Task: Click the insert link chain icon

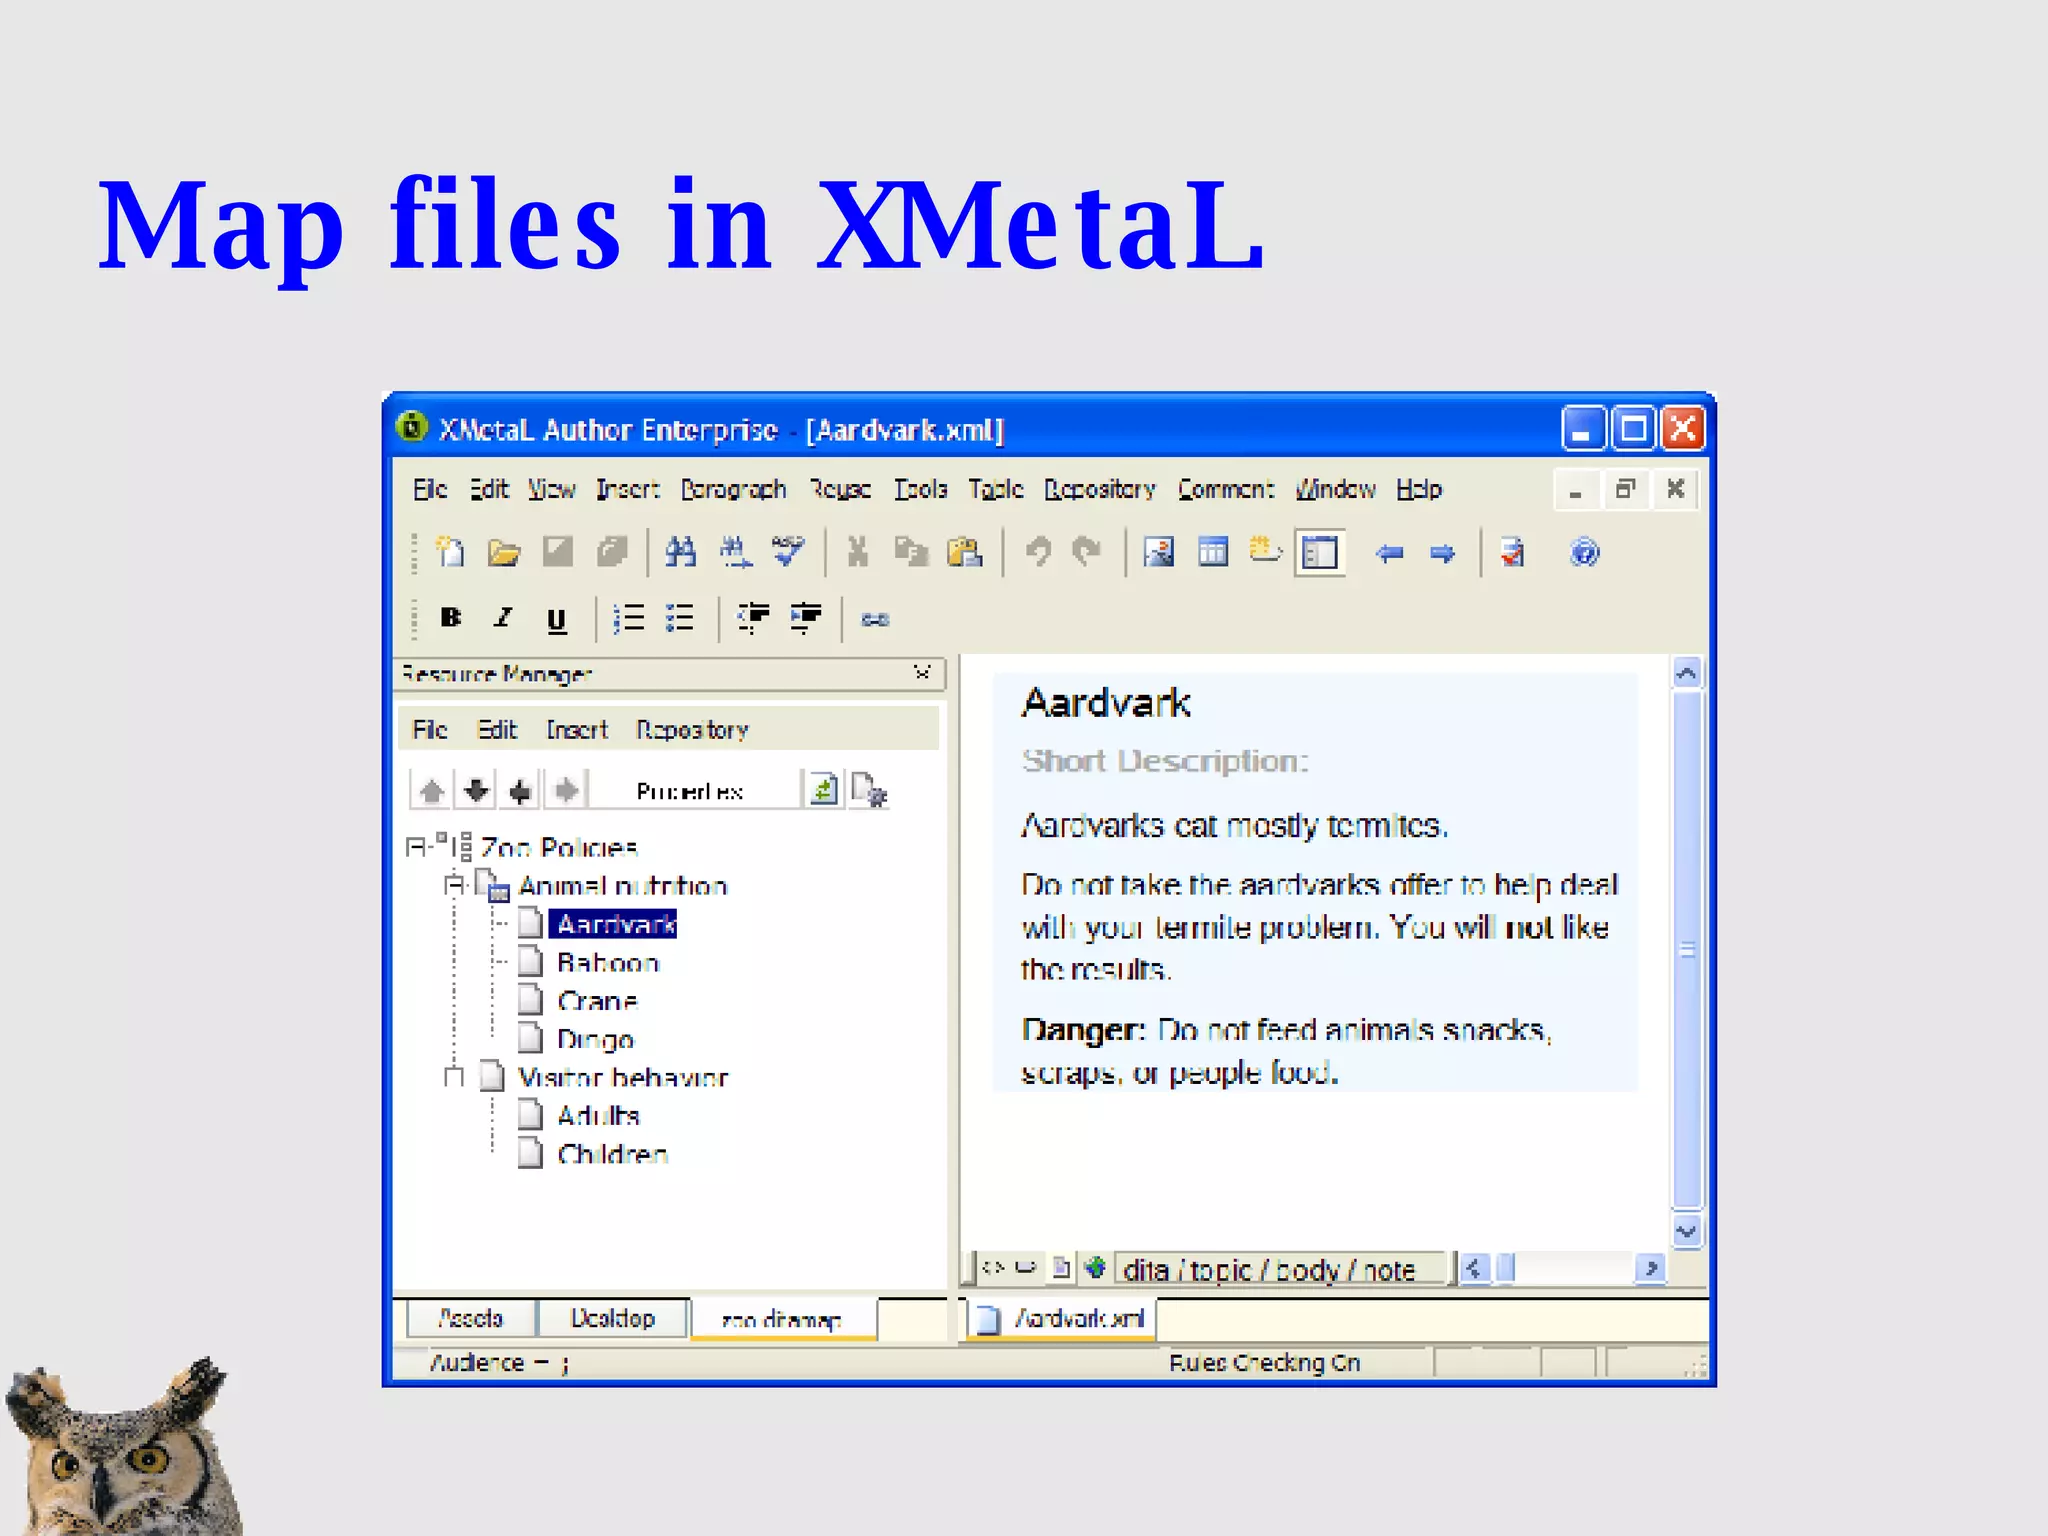Action: [x=875, y=620]
